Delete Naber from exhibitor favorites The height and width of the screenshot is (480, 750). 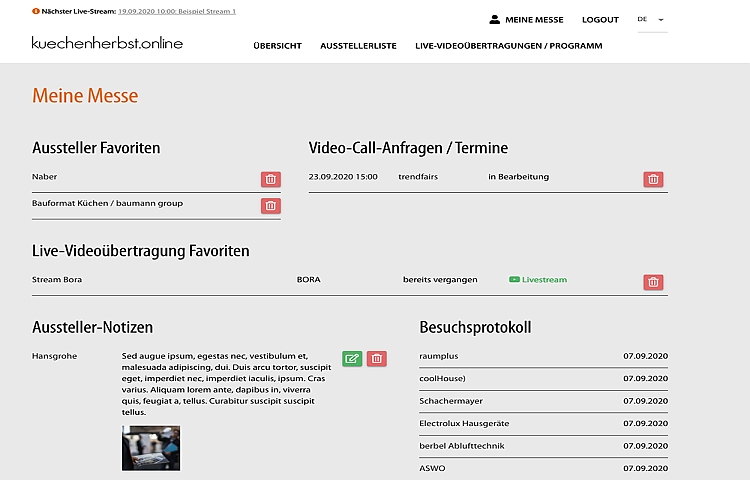pyautogui.click(x=270, y=180)
